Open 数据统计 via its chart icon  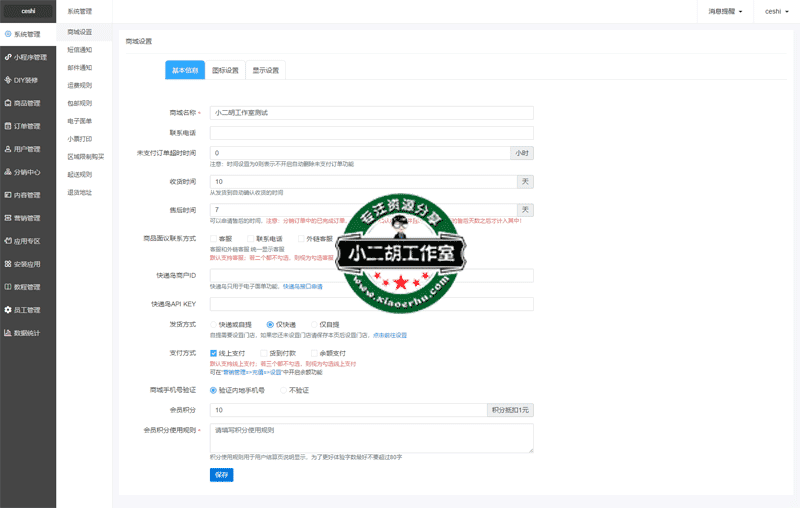coord(8,333)
